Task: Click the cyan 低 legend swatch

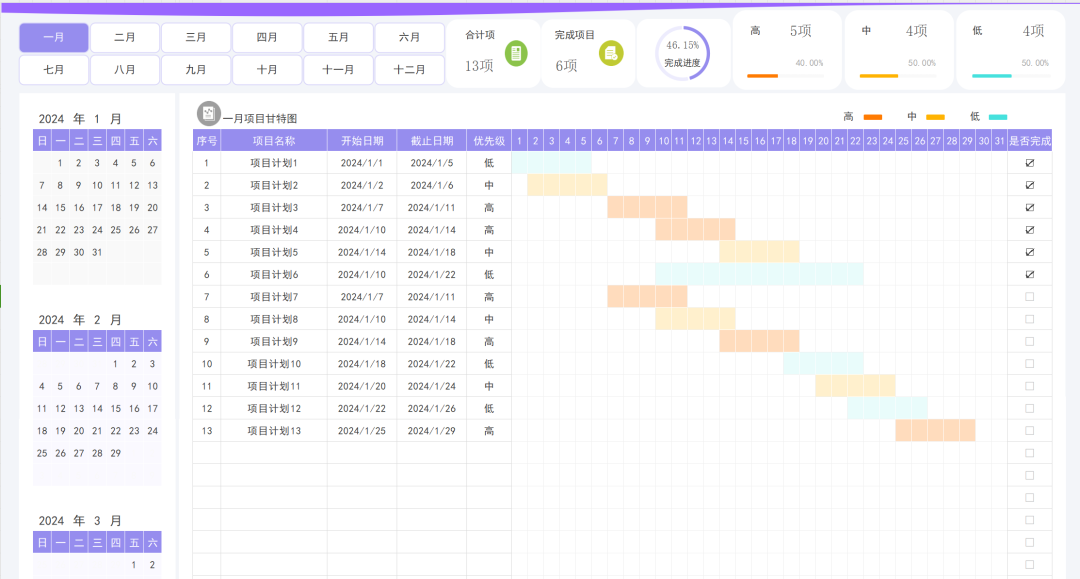Action: [x=998, y=117]
